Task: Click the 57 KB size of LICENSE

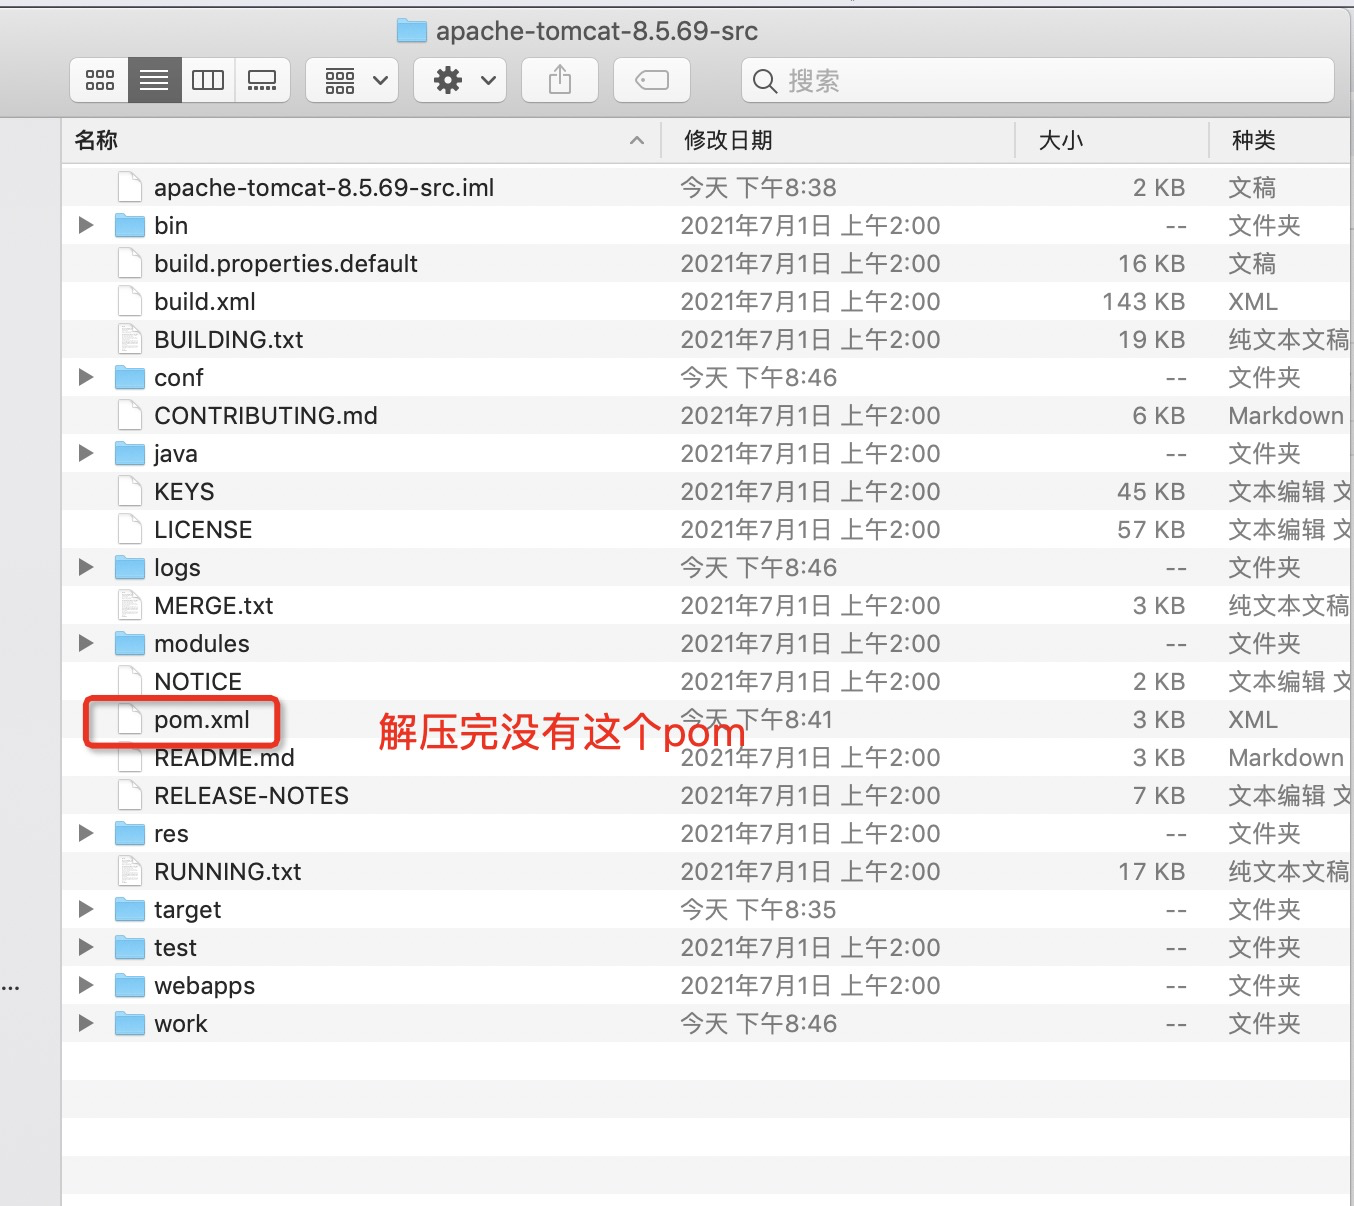Action: pos(1151,529)
